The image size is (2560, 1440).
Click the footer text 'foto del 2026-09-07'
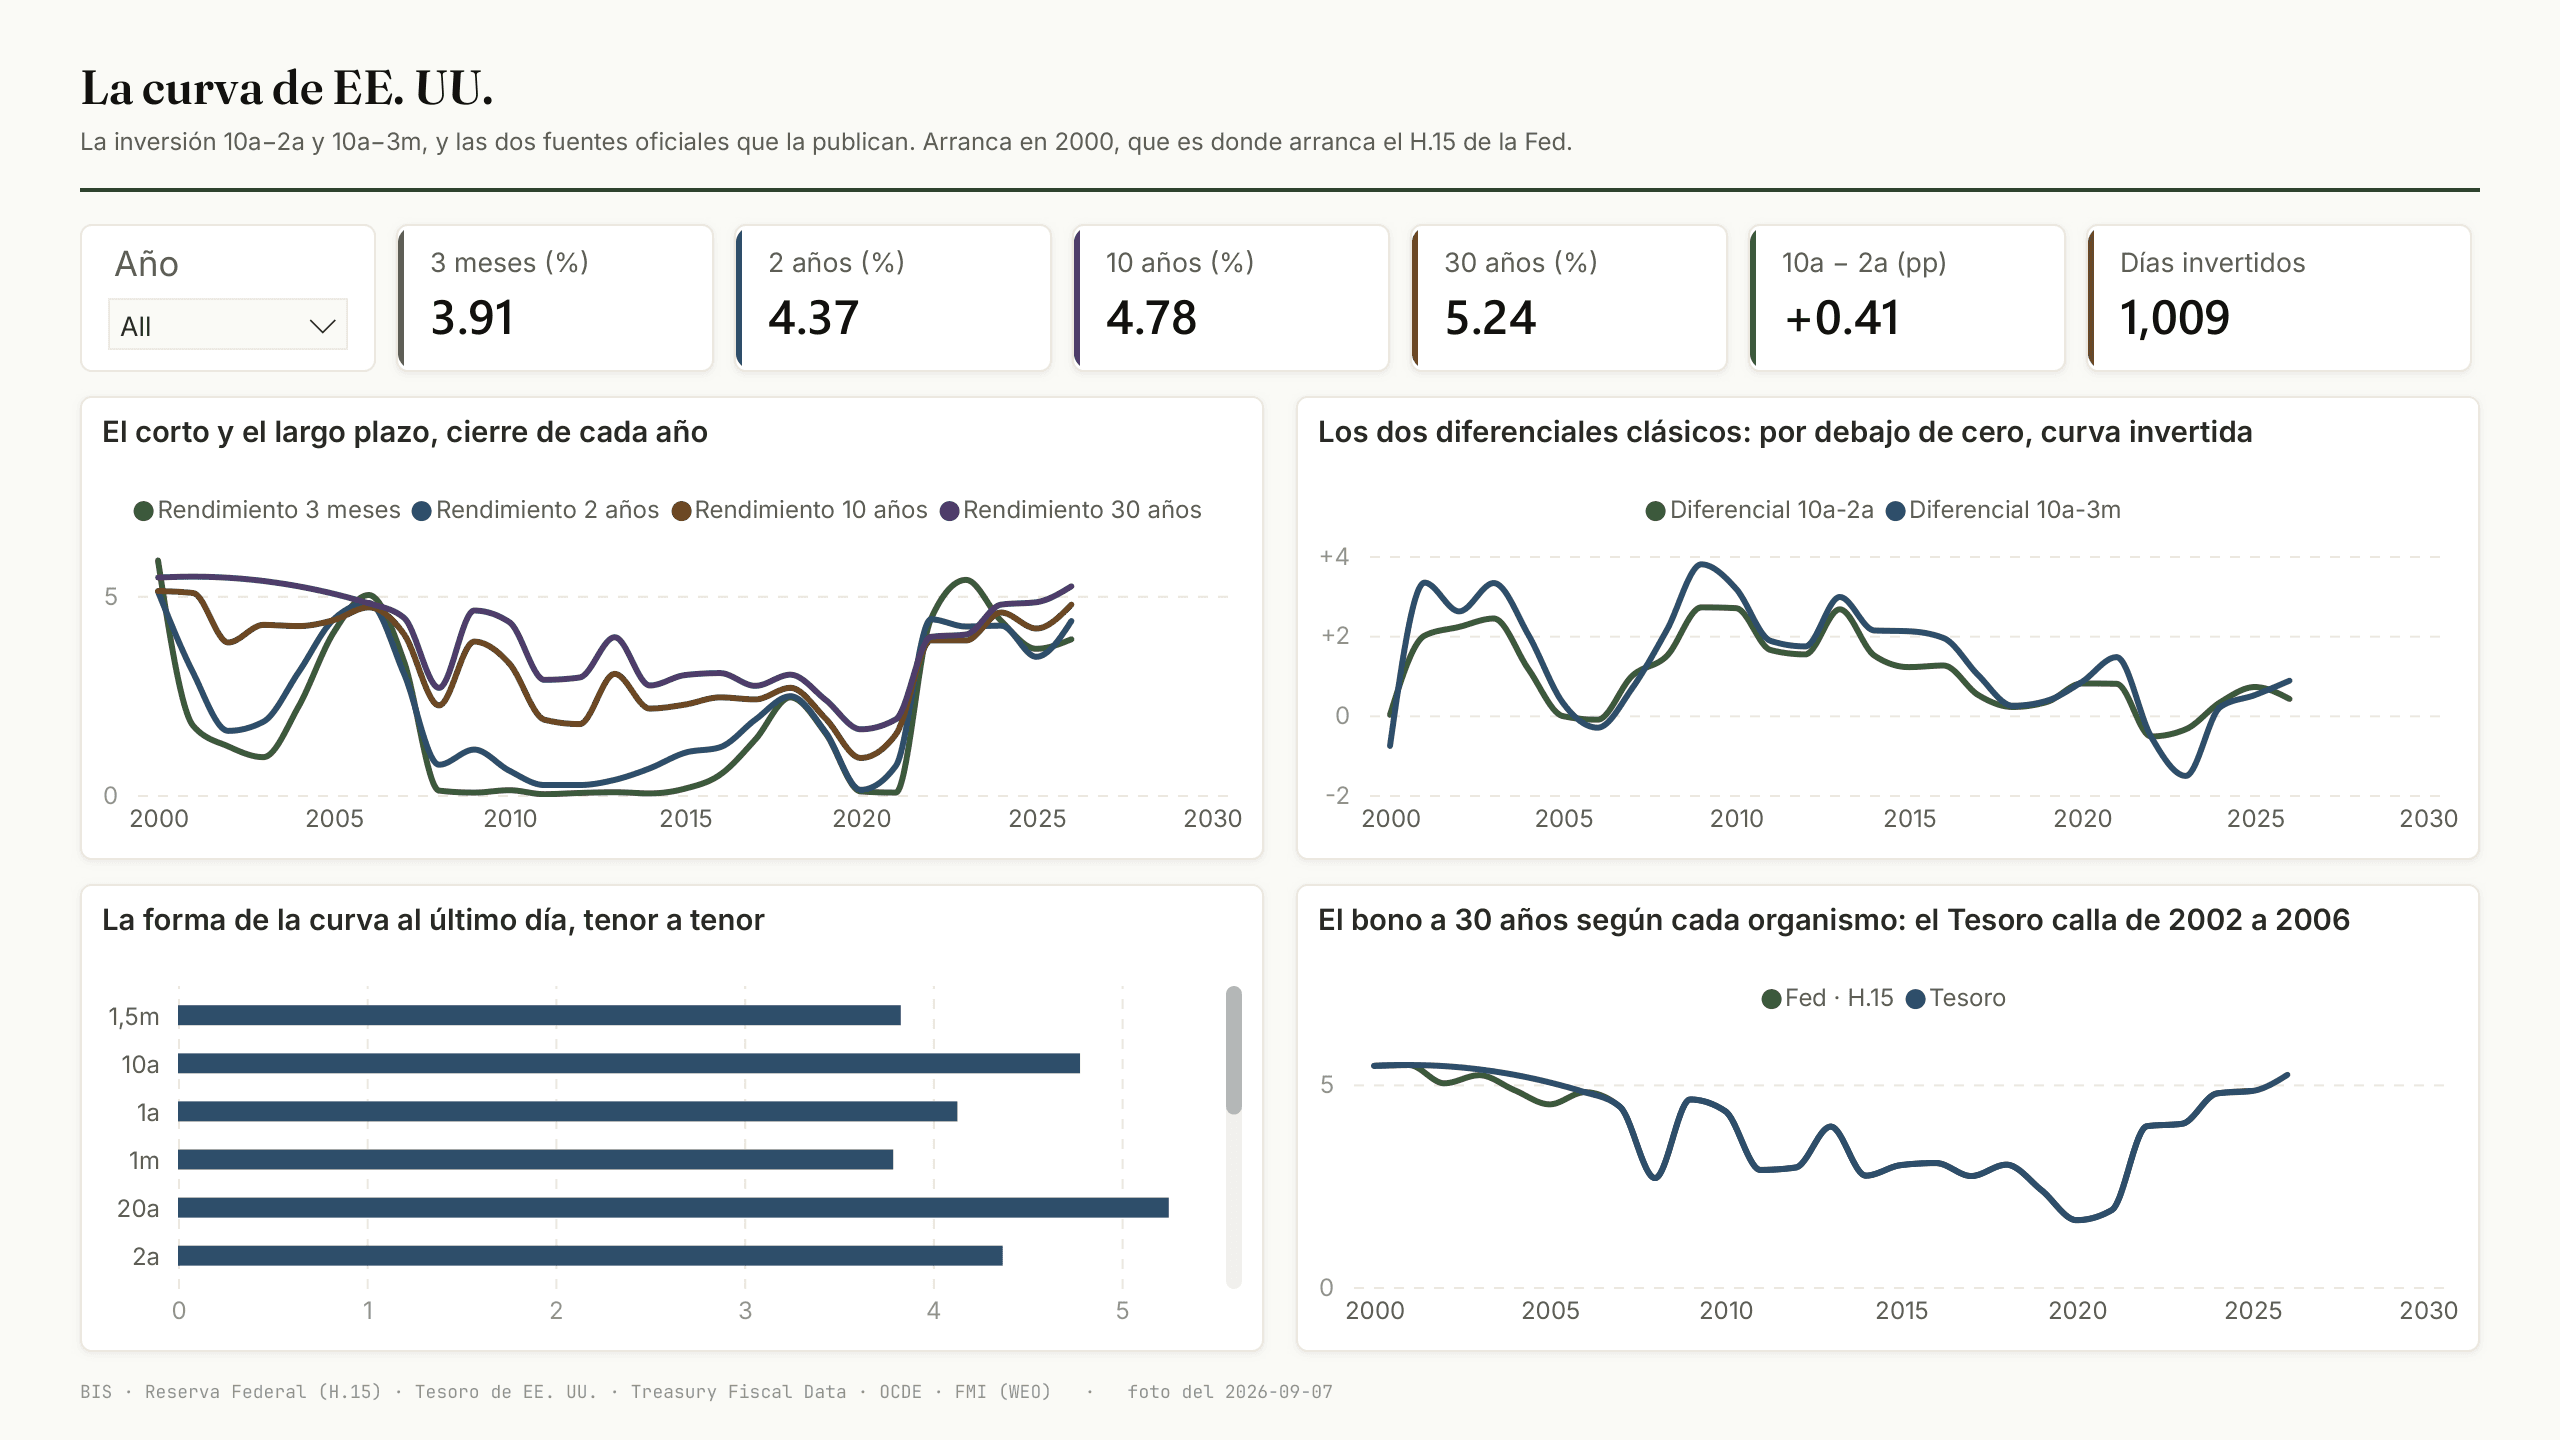[1230, 1392]
